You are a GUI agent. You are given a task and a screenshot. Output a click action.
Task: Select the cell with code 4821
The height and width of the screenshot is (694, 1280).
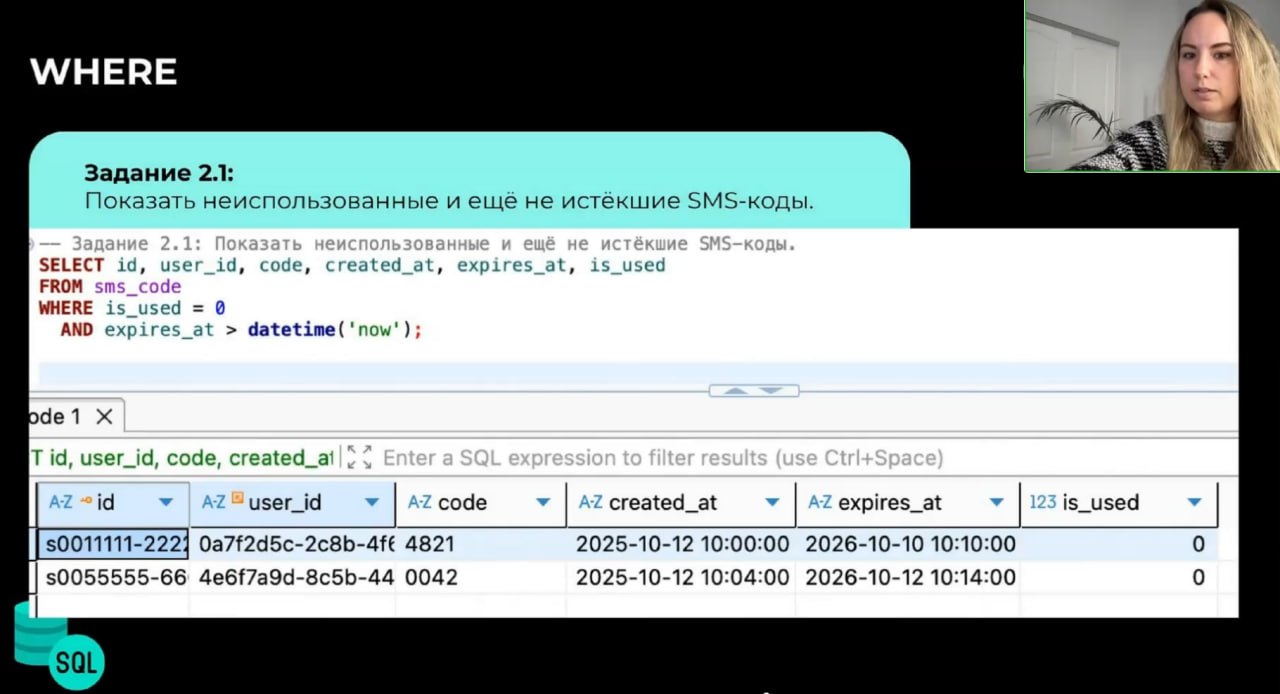pos(480,544)
